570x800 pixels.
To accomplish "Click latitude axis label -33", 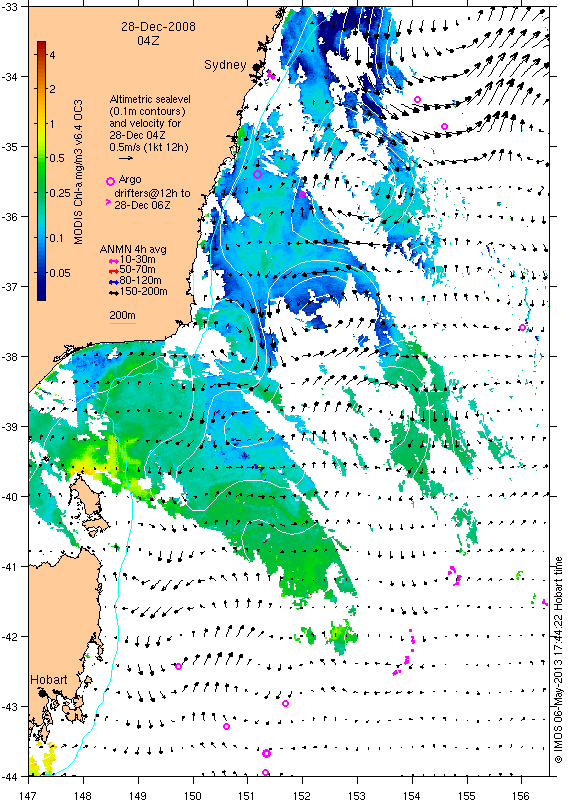I will (x=9, y=7).
